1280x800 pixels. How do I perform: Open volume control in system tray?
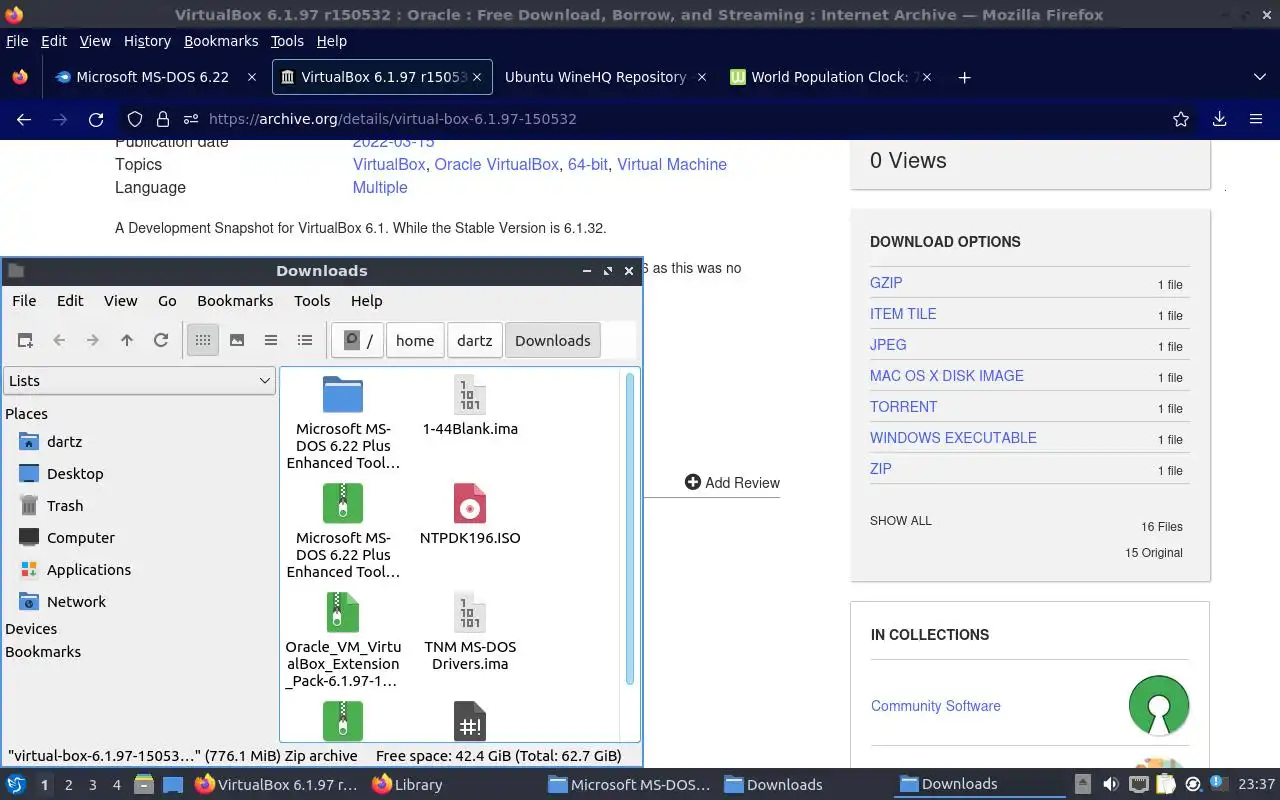click(1110, 784)
